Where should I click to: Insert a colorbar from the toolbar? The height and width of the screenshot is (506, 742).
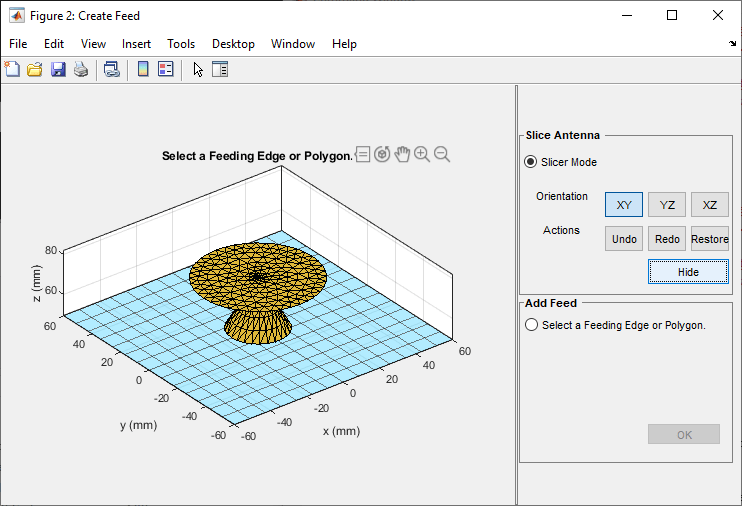(x=143, y=69)
